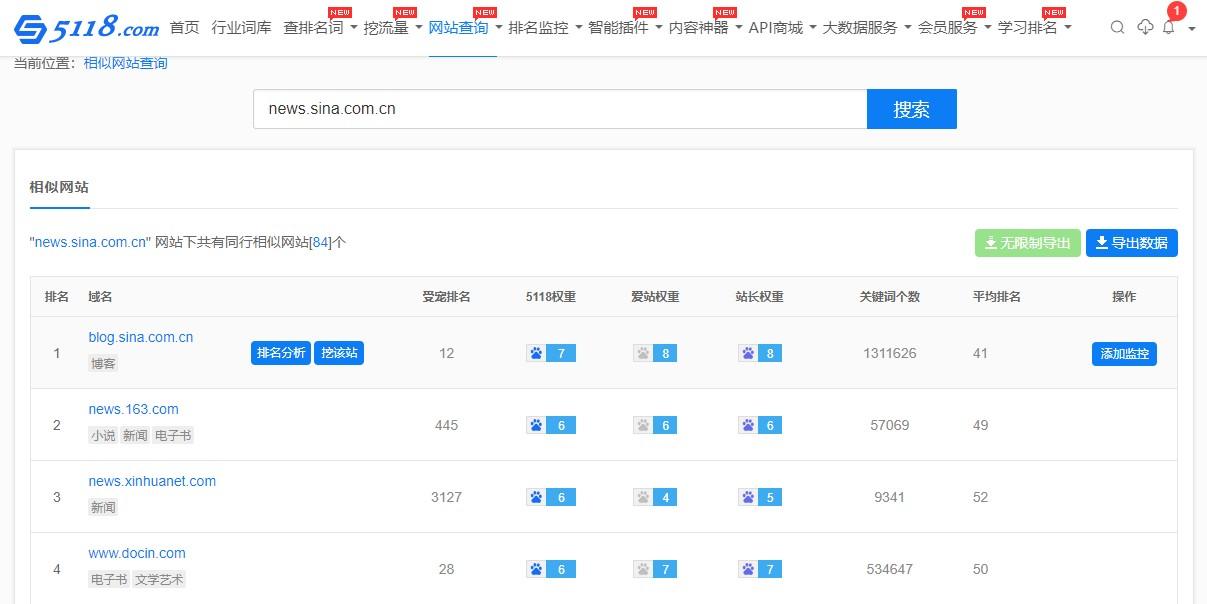The image size is (1207, 604).
Task: Click the 文学艺术 tag under www.docin.com
Action: [x=159, y=579]
